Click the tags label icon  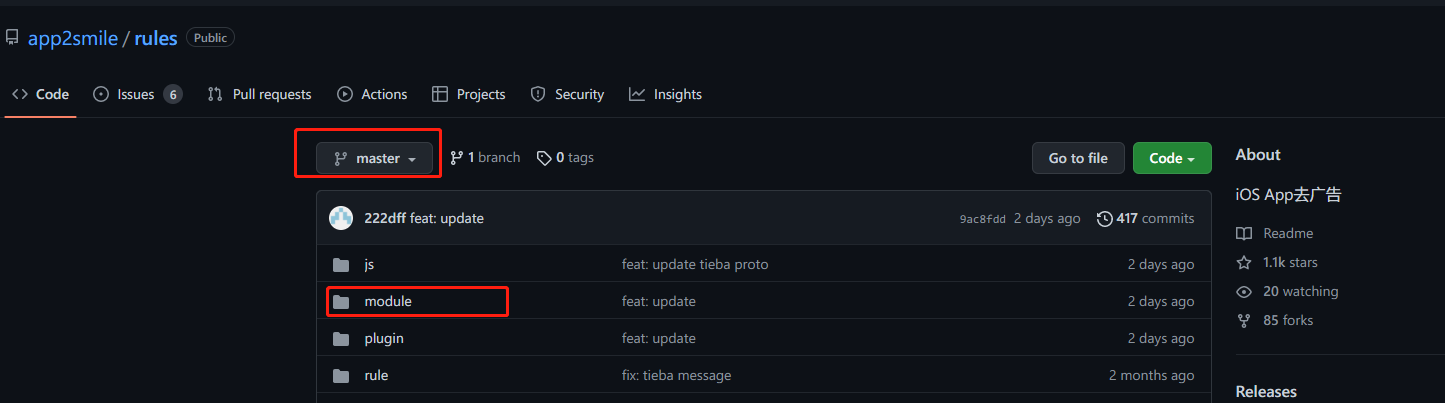[544, 158]
